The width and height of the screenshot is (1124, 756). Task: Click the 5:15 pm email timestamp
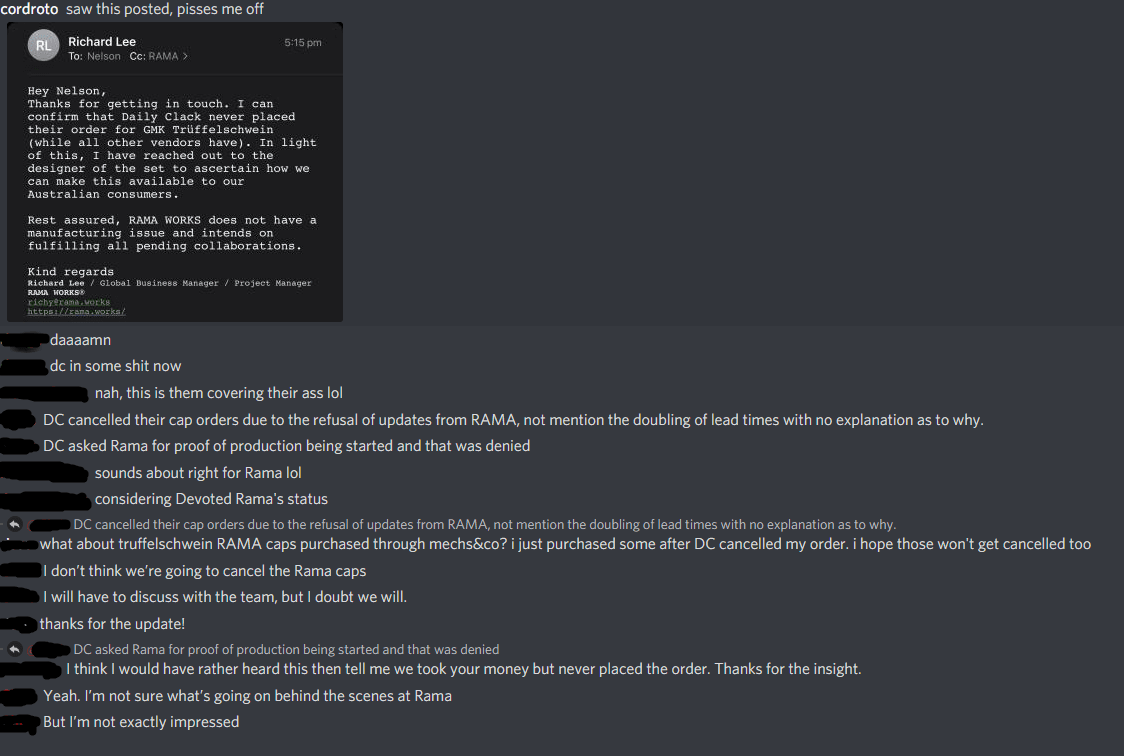303,43
